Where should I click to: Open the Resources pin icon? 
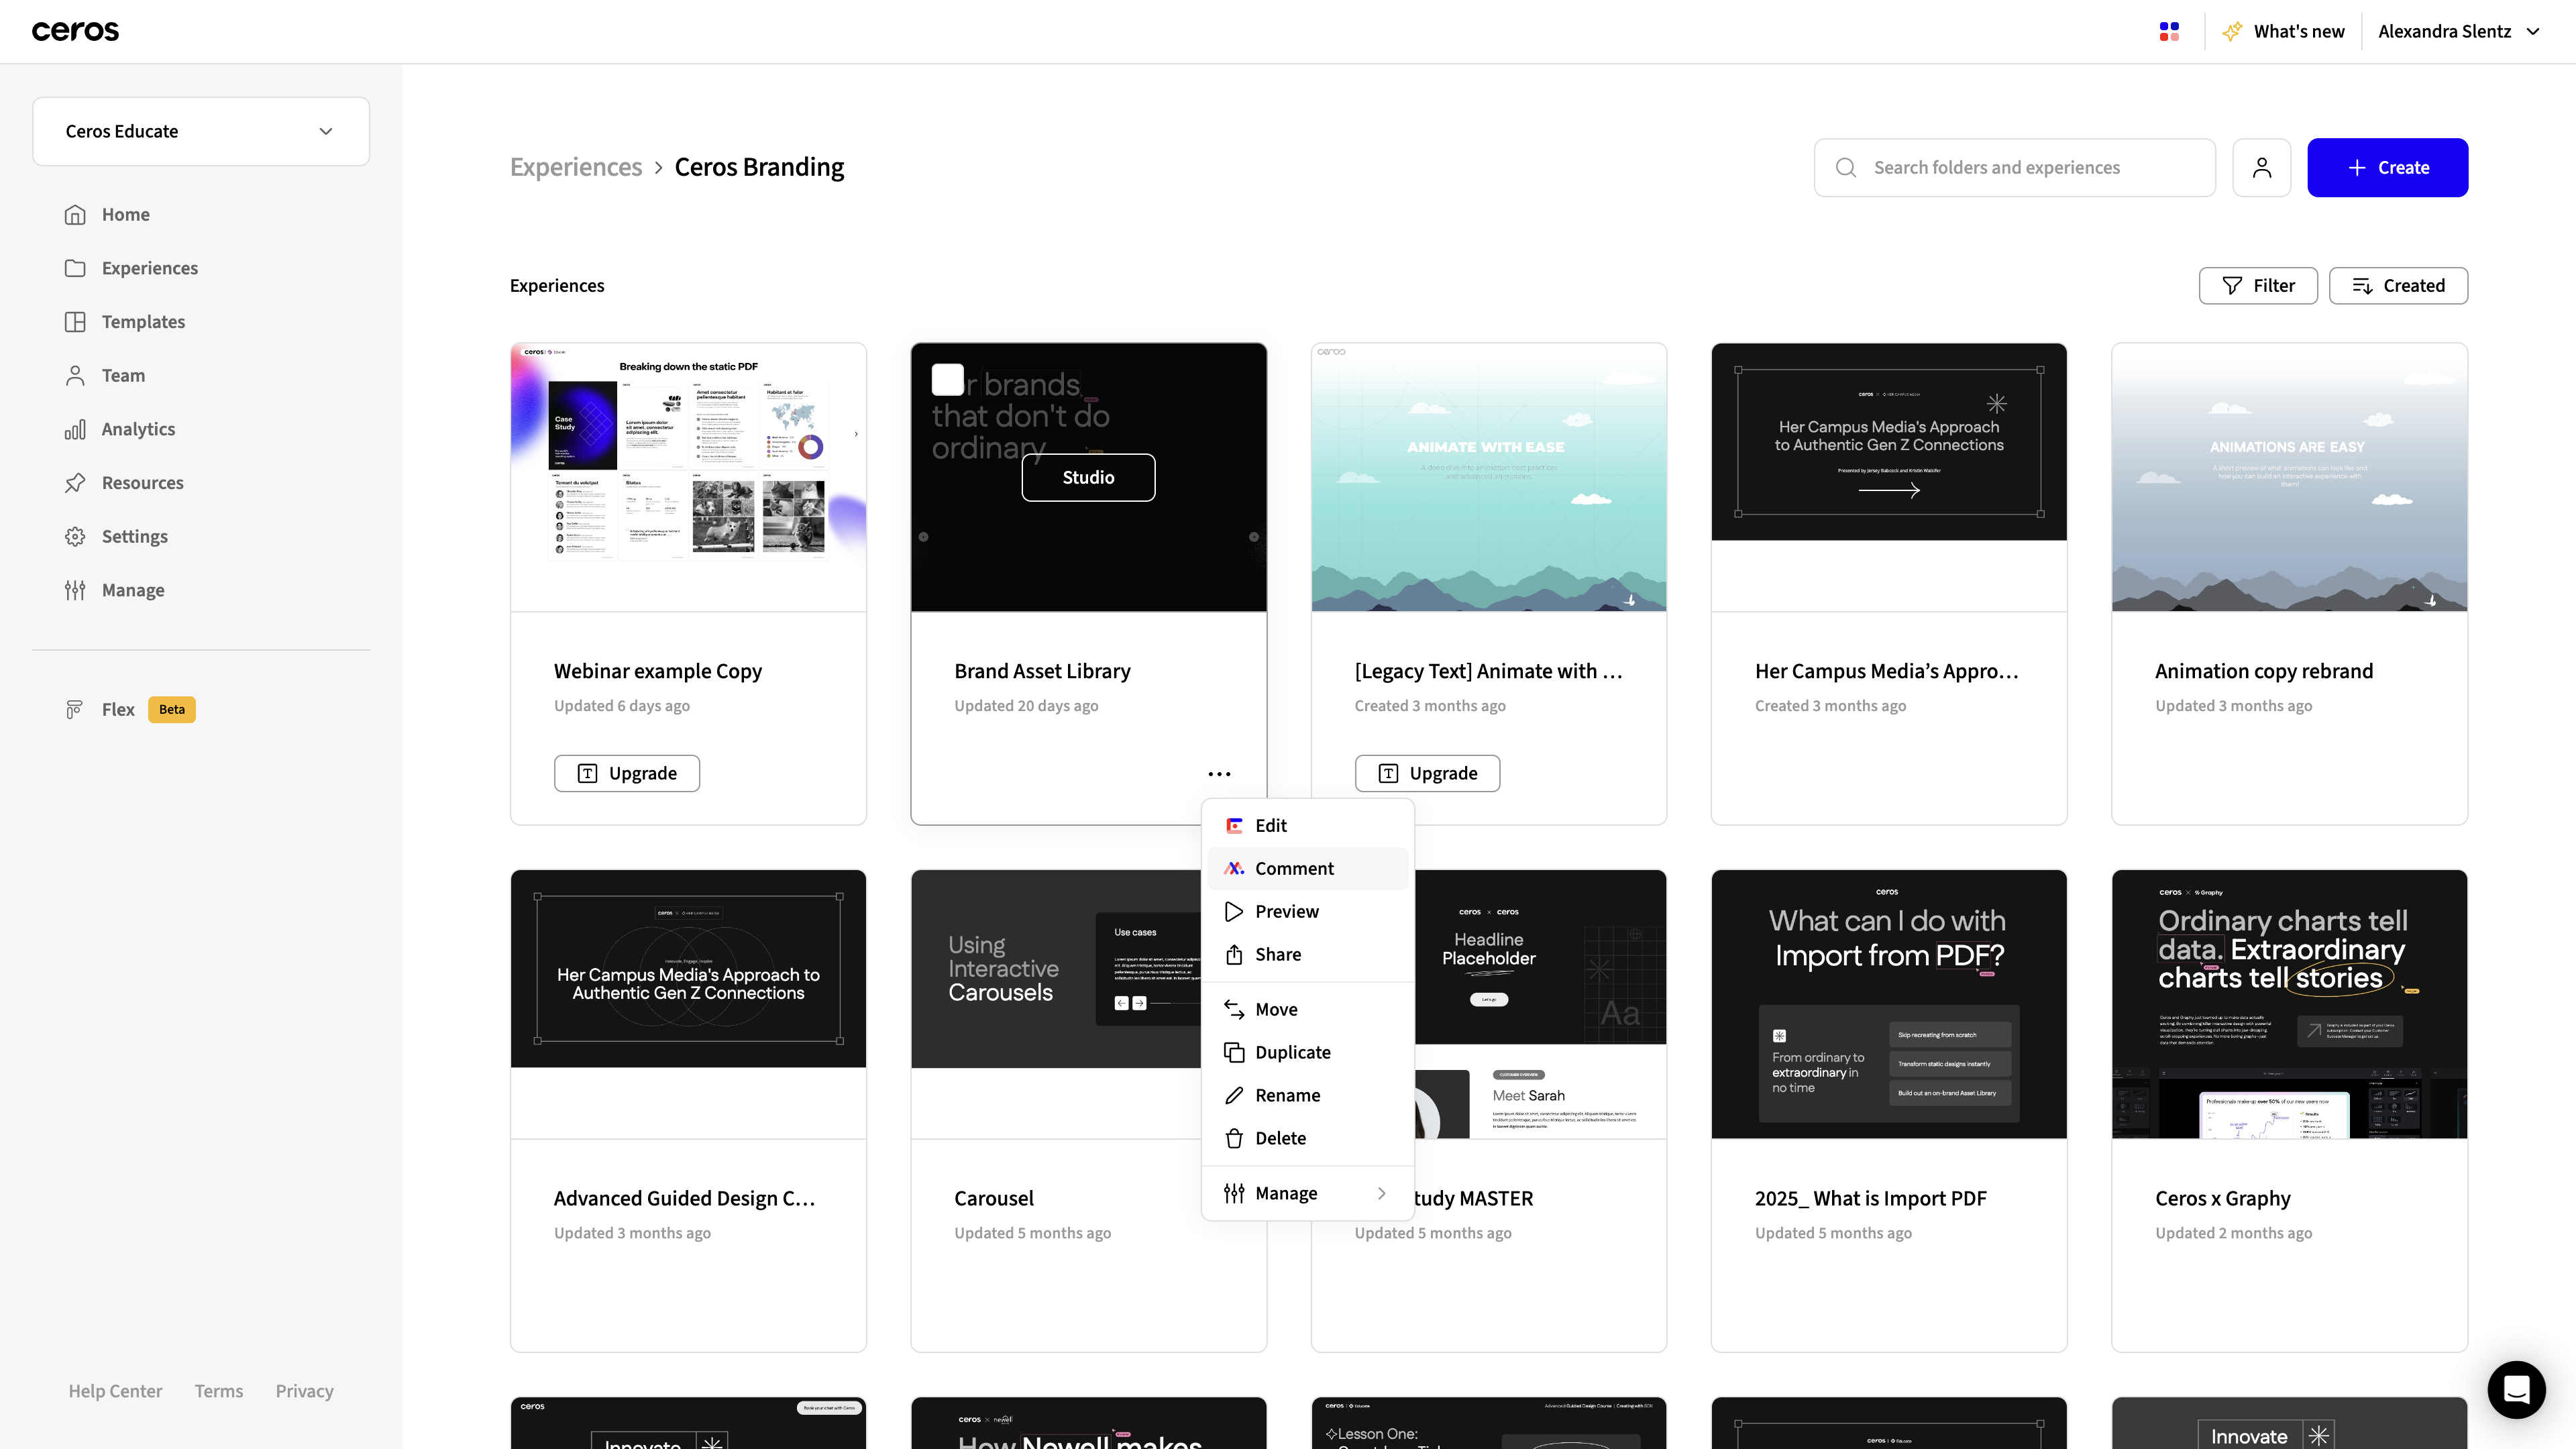75,483
